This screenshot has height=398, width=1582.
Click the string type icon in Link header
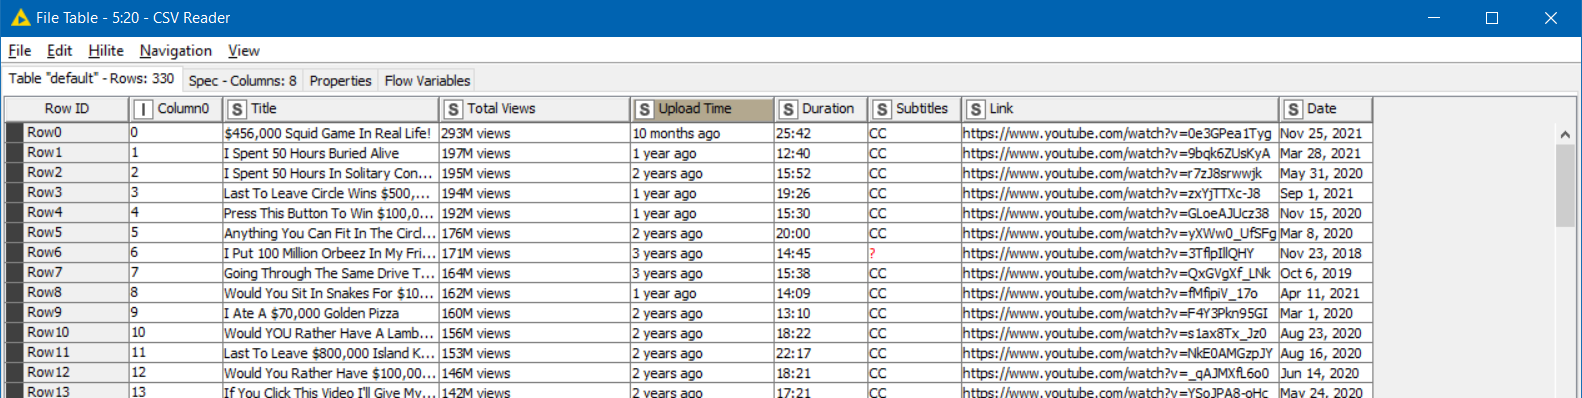click(975, 110)
